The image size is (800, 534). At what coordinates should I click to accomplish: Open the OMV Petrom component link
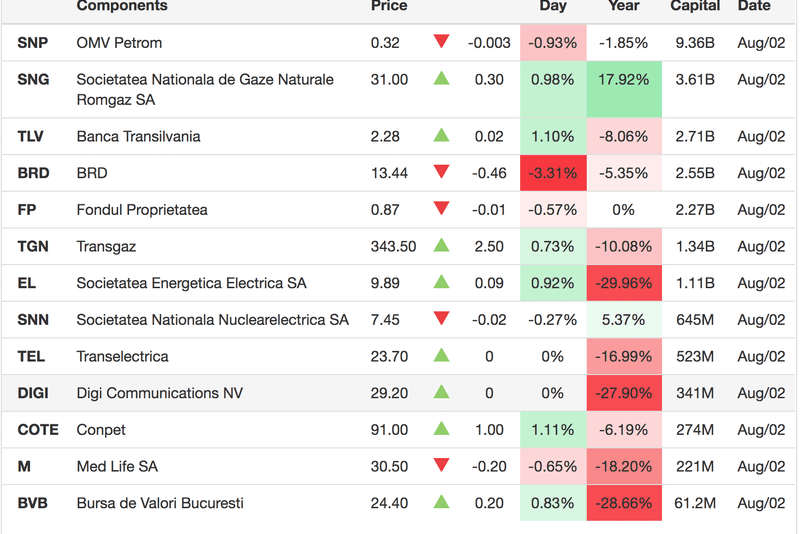coord(119,43)
